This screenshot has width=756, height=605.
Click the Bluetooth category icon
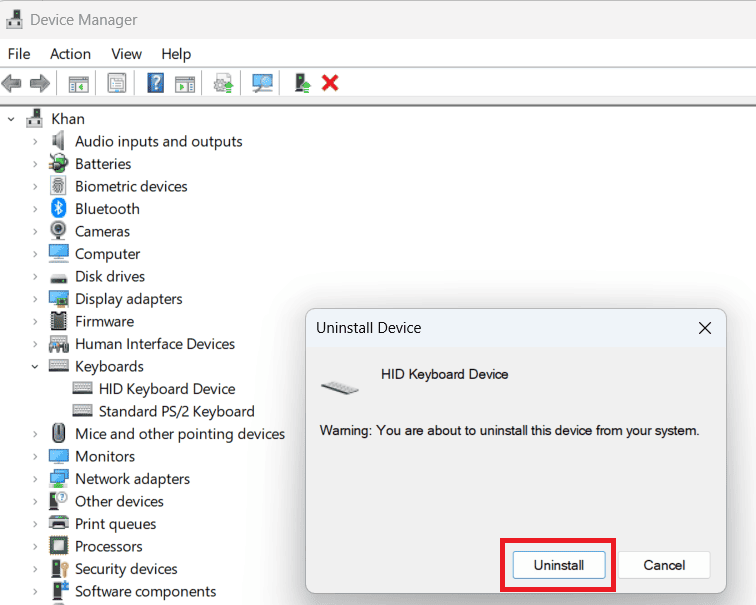(x=59, y=209)
